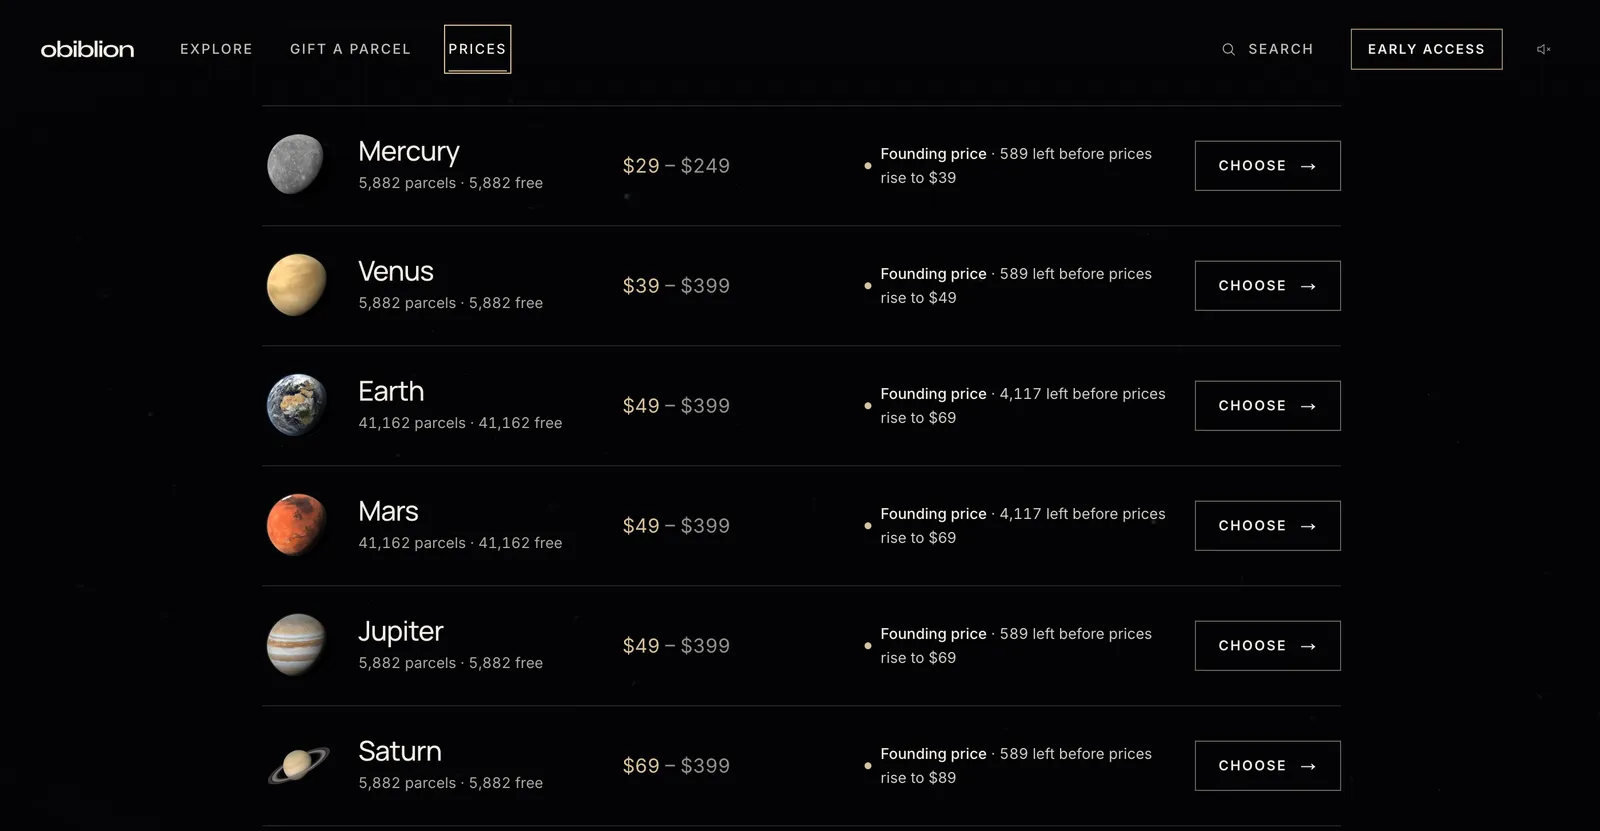Choose the Jupiter row
This screenshot has height=831, width=1600.
[x=1267, y=646]
